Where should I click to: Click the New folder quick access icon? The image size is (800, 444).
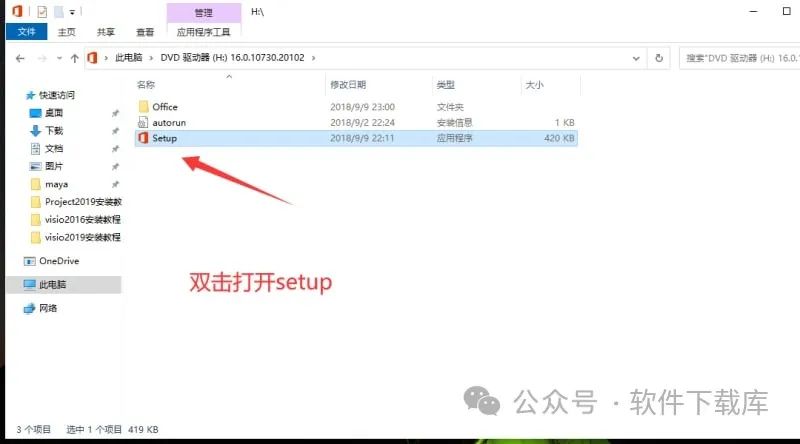click(x=59, y=11)
